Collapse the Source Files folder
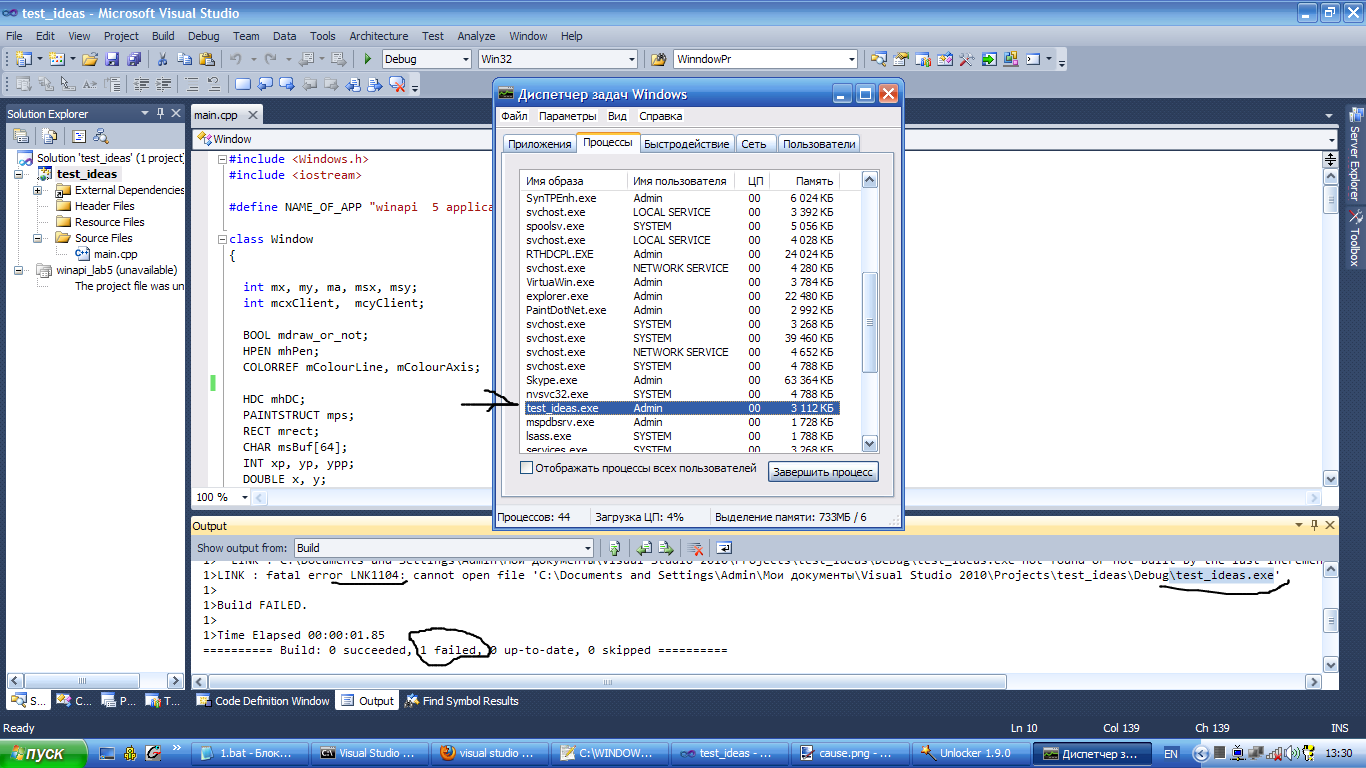The width and height of the screenshot is (1366, 768). click(38, 238)
